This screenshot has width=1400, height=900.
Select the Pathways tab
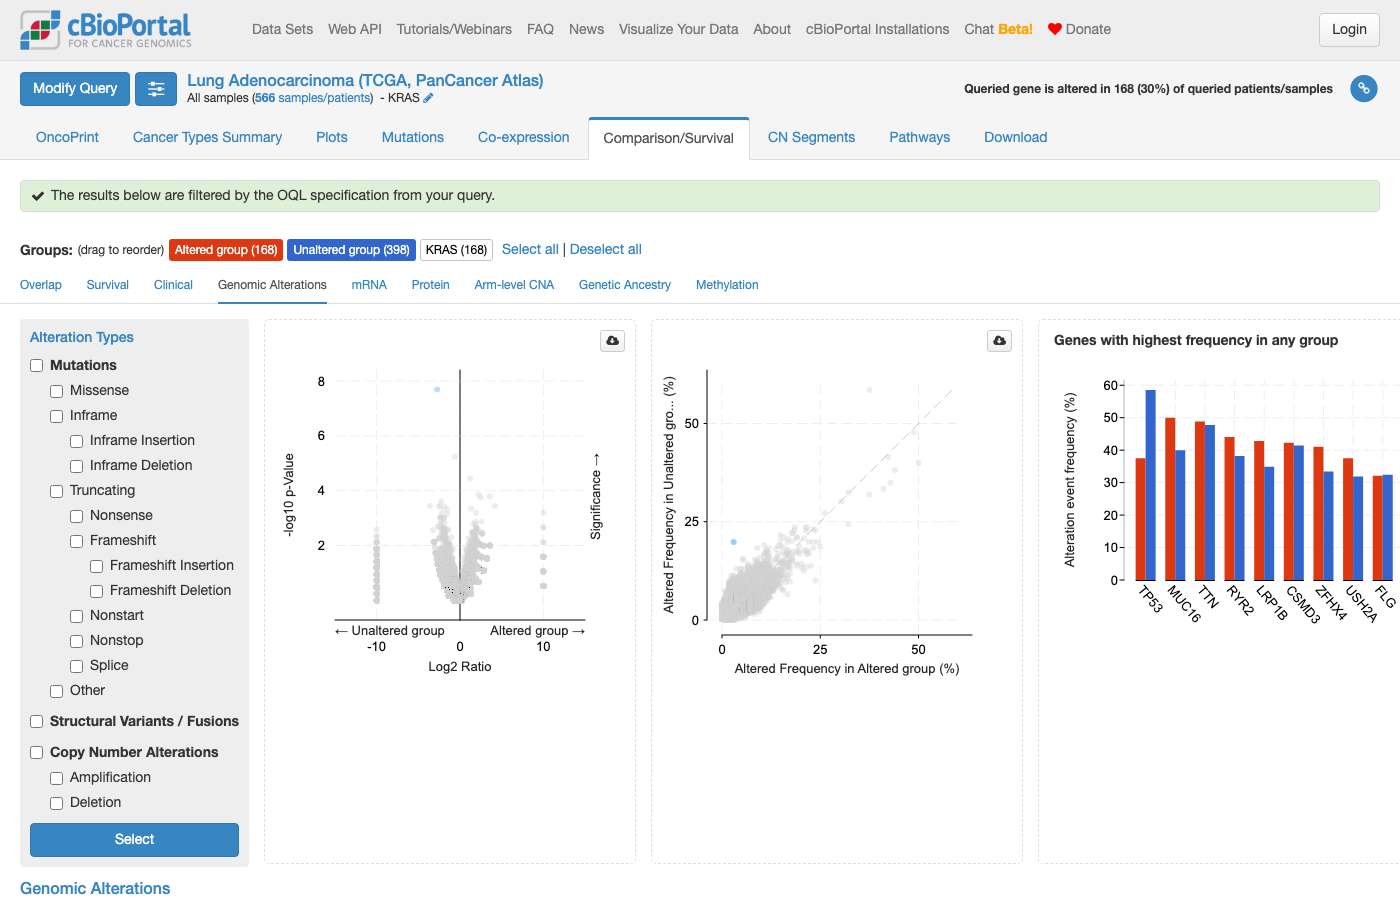coord(919,137)
